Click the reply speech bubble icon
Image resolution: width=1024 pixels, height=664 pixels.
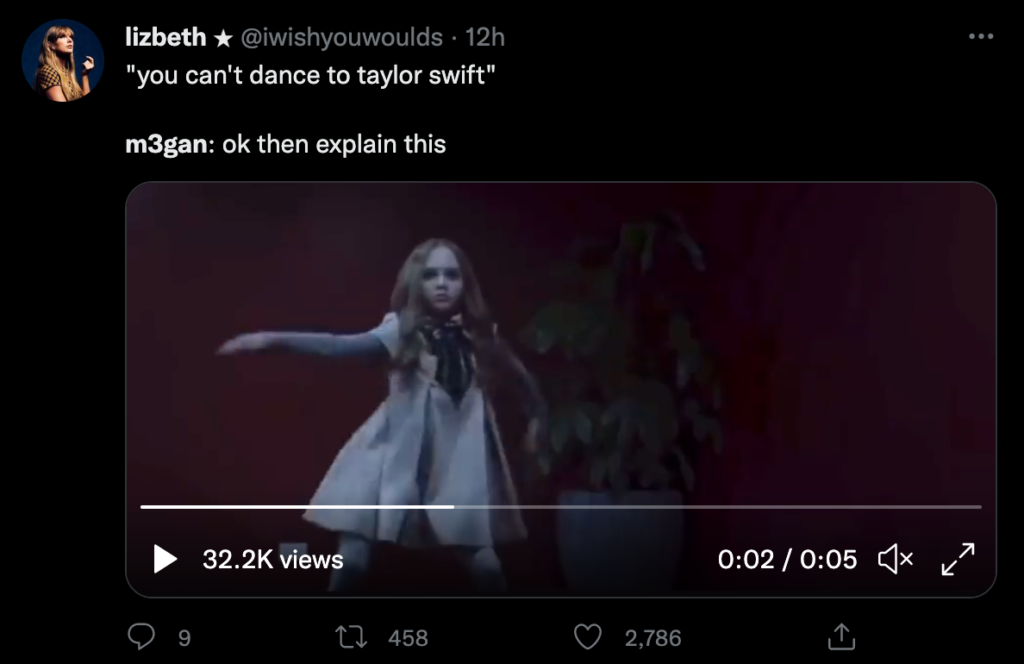click(145, 637)
